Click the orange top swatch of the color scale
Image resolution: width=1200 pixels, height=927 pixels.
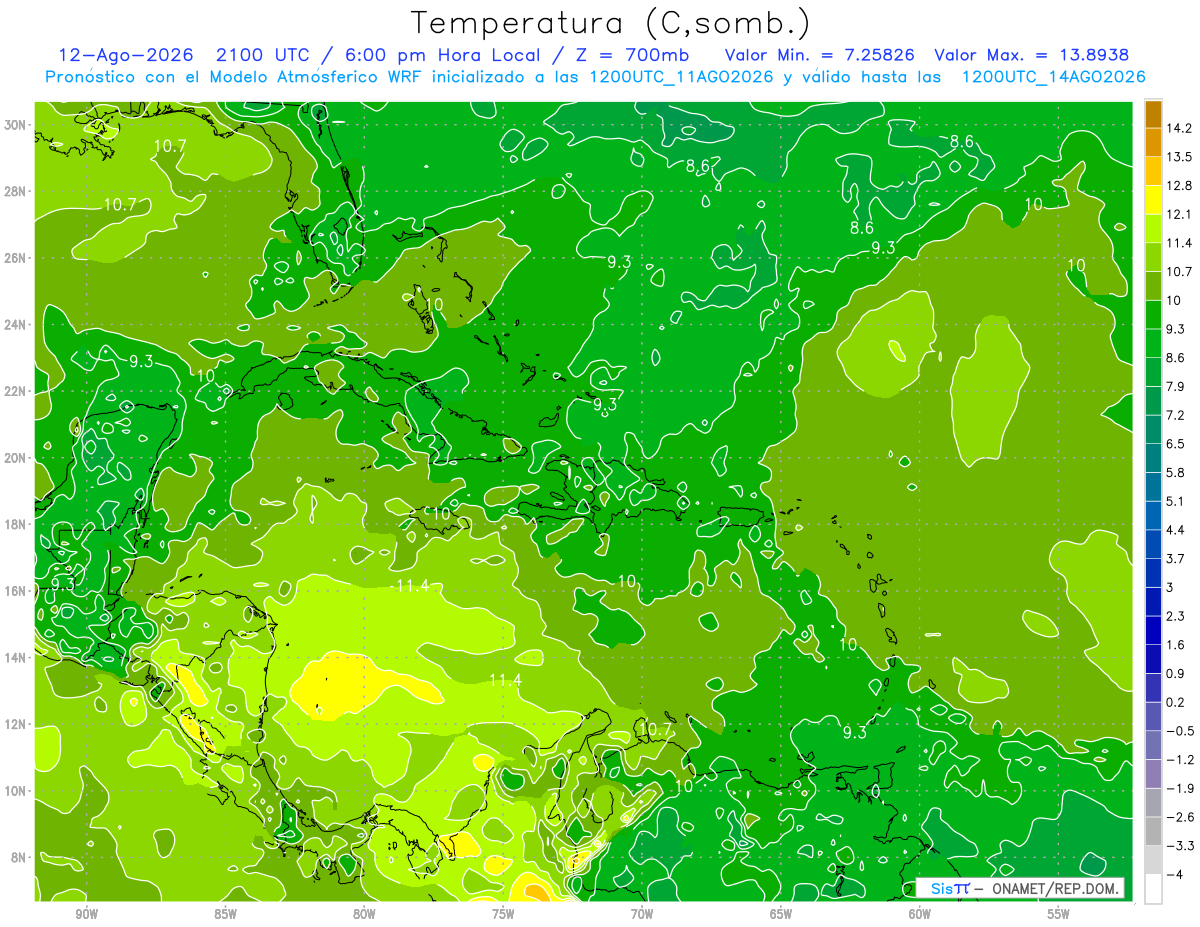(x=1153, y=114)
